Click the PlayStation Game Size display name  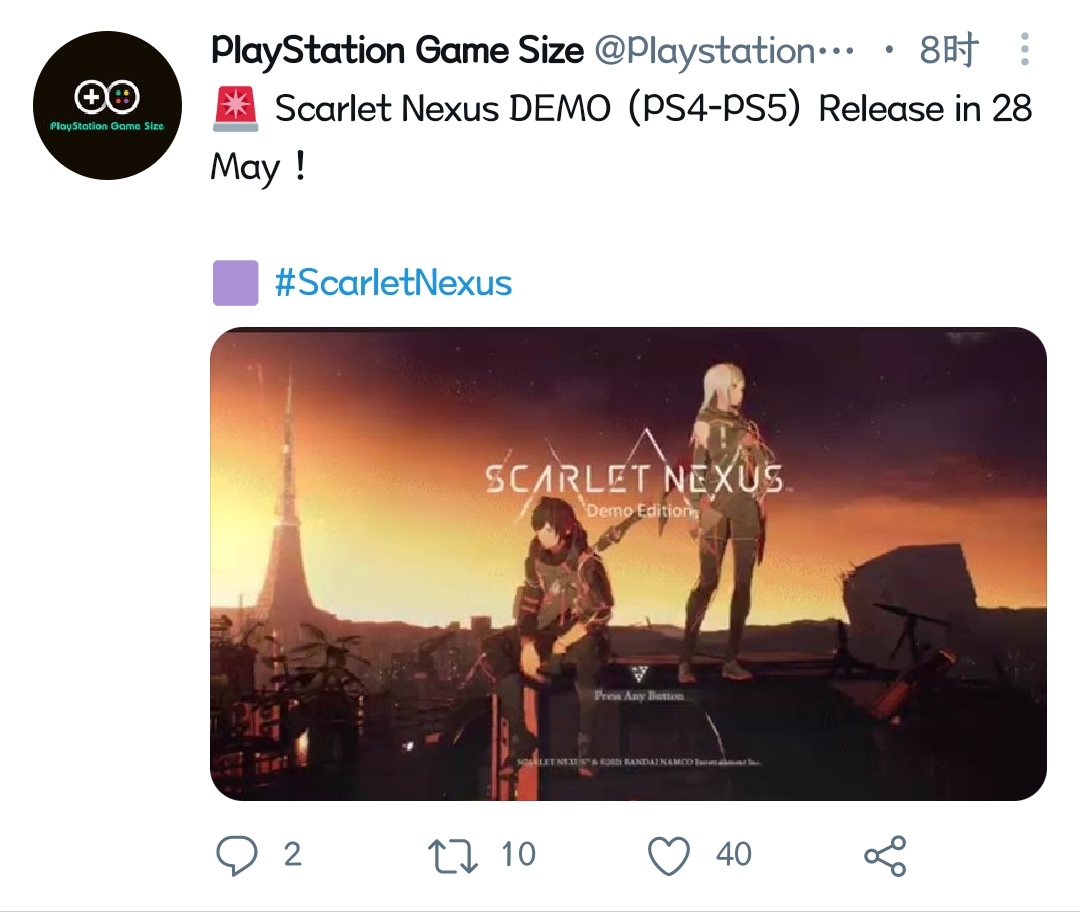397,50
